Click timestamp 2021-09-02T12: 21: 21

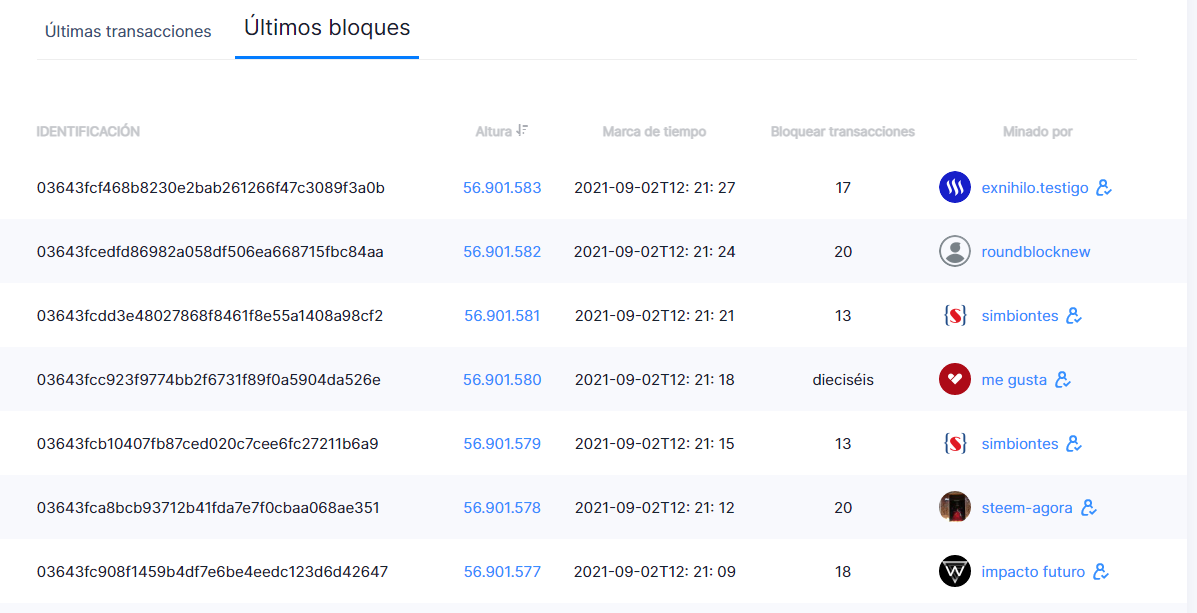click(x=654, y=316)
